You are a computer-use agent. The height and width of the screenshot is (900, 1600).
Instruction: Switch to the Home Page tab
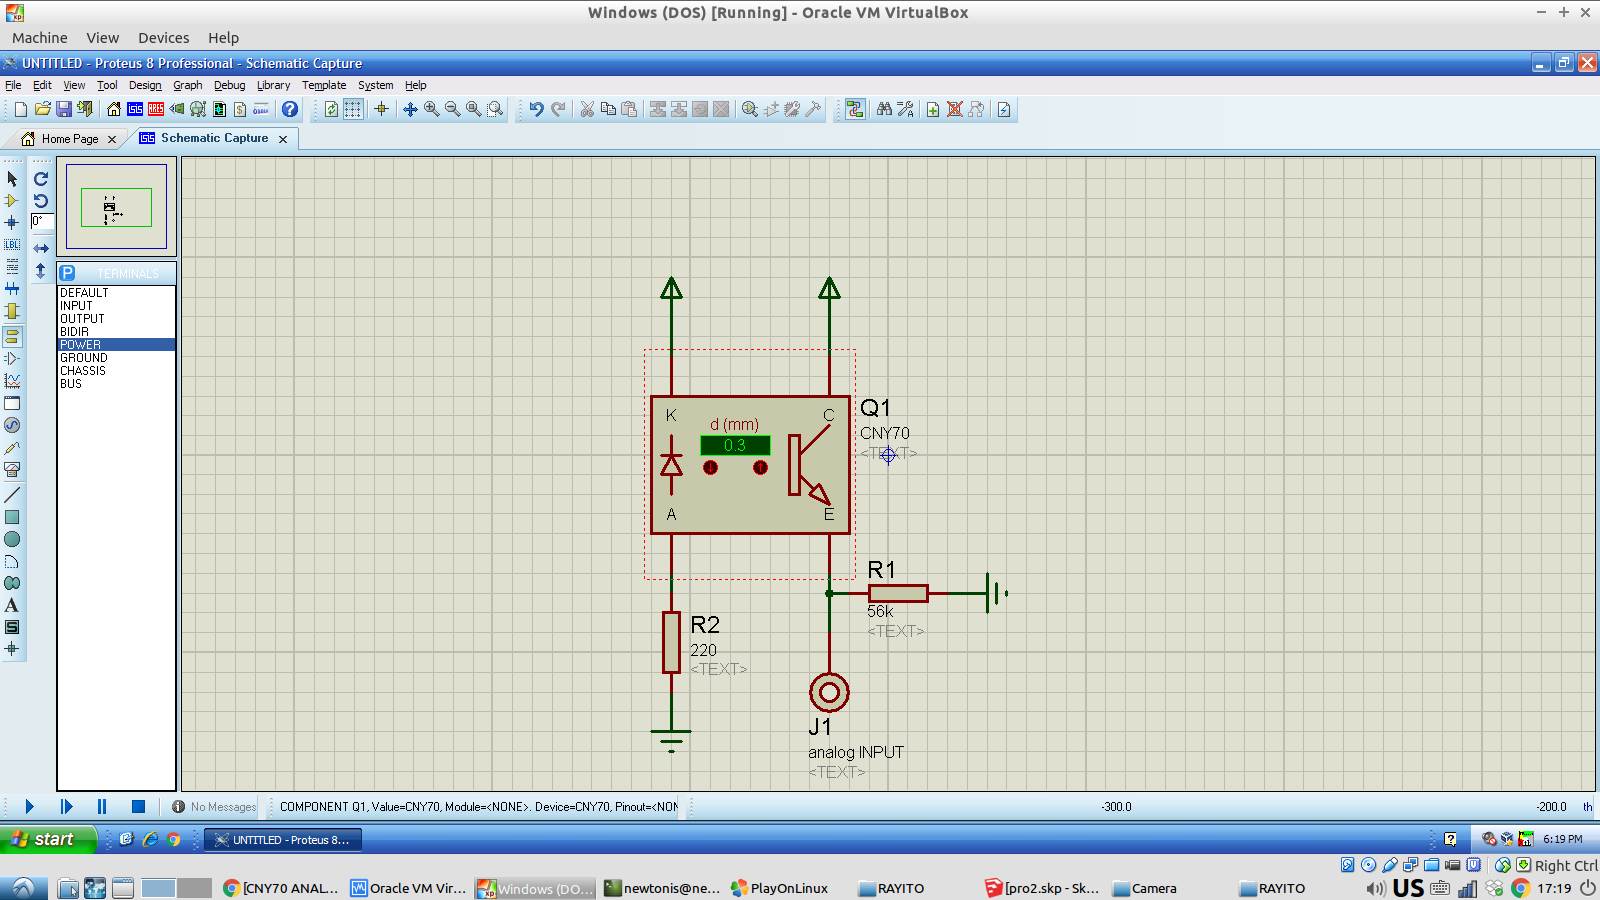(x=68, y=139)
